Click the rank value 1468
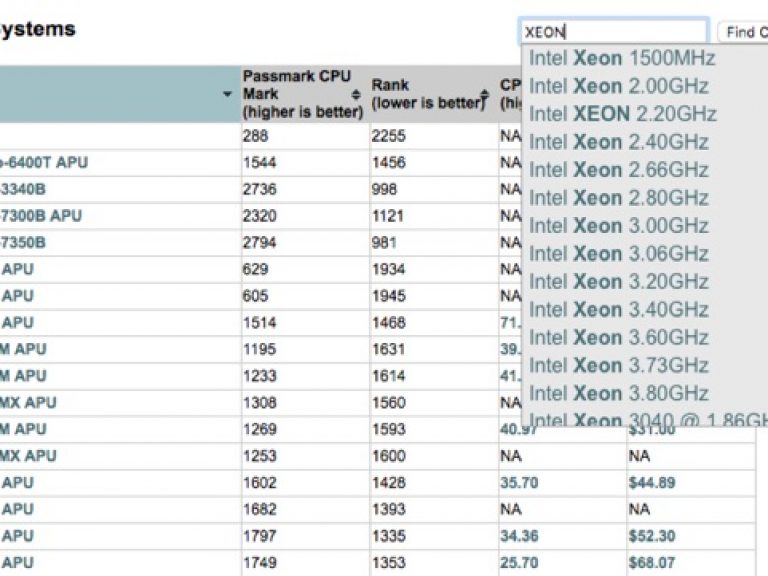This screenshot has width=768, height=576. pos(388,323)
